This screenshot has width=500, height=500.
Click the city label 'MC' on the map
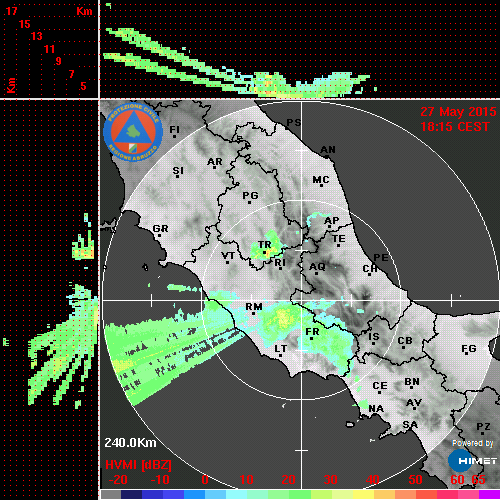tap(321, 180)
